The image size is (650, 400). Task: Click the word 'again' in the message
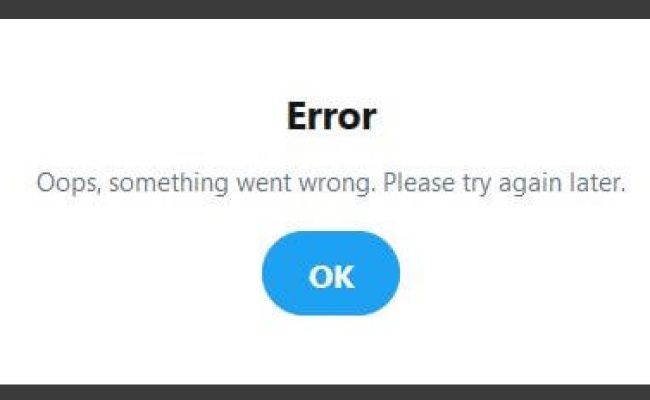(530, 184)
